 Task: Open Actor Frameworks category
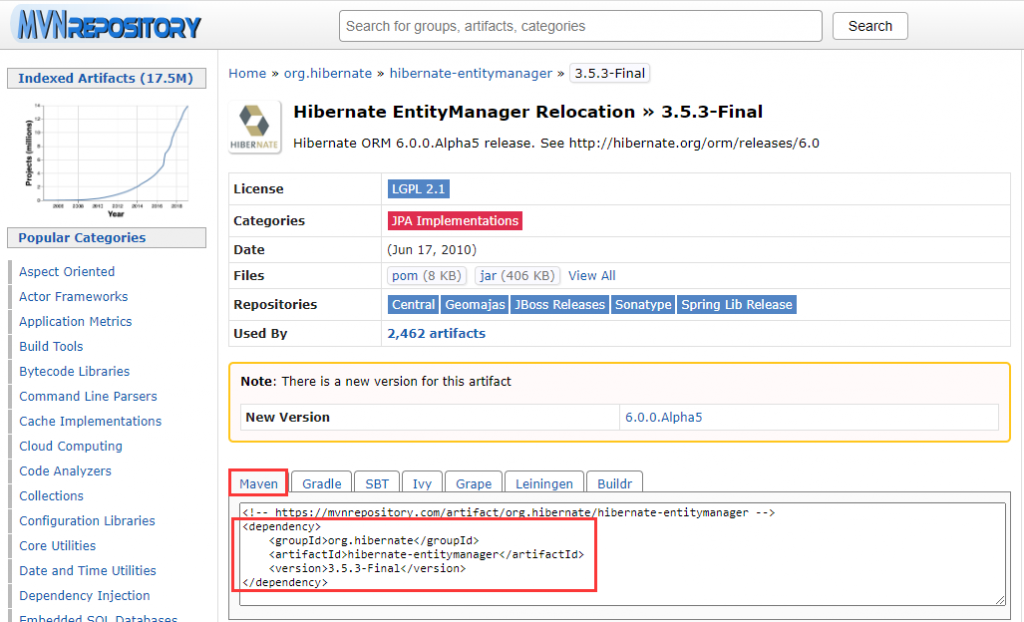point(73,297)
